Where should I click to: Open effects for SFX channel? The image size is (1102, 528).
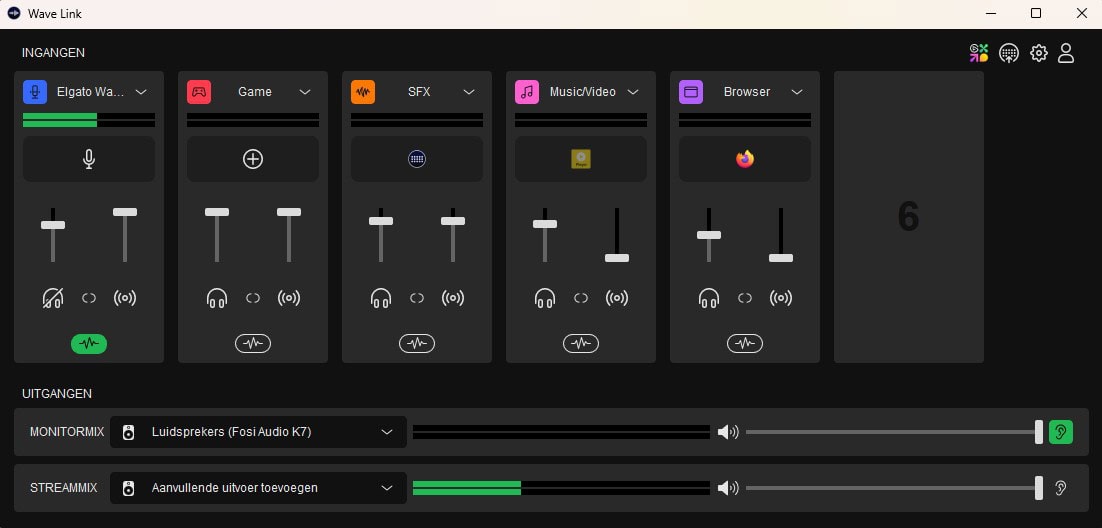(x=417, y=344)
